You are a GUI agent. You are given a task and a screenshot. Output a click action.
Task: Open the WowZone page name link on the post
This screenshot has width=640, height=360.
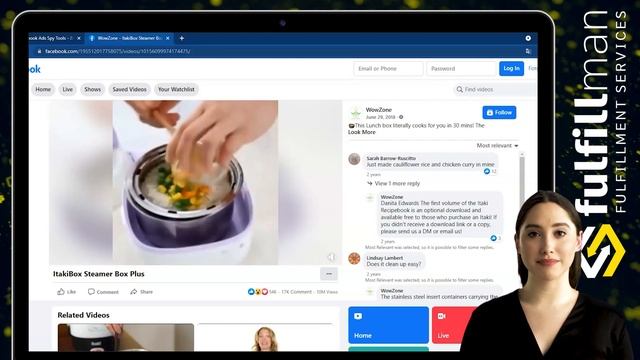379,110
